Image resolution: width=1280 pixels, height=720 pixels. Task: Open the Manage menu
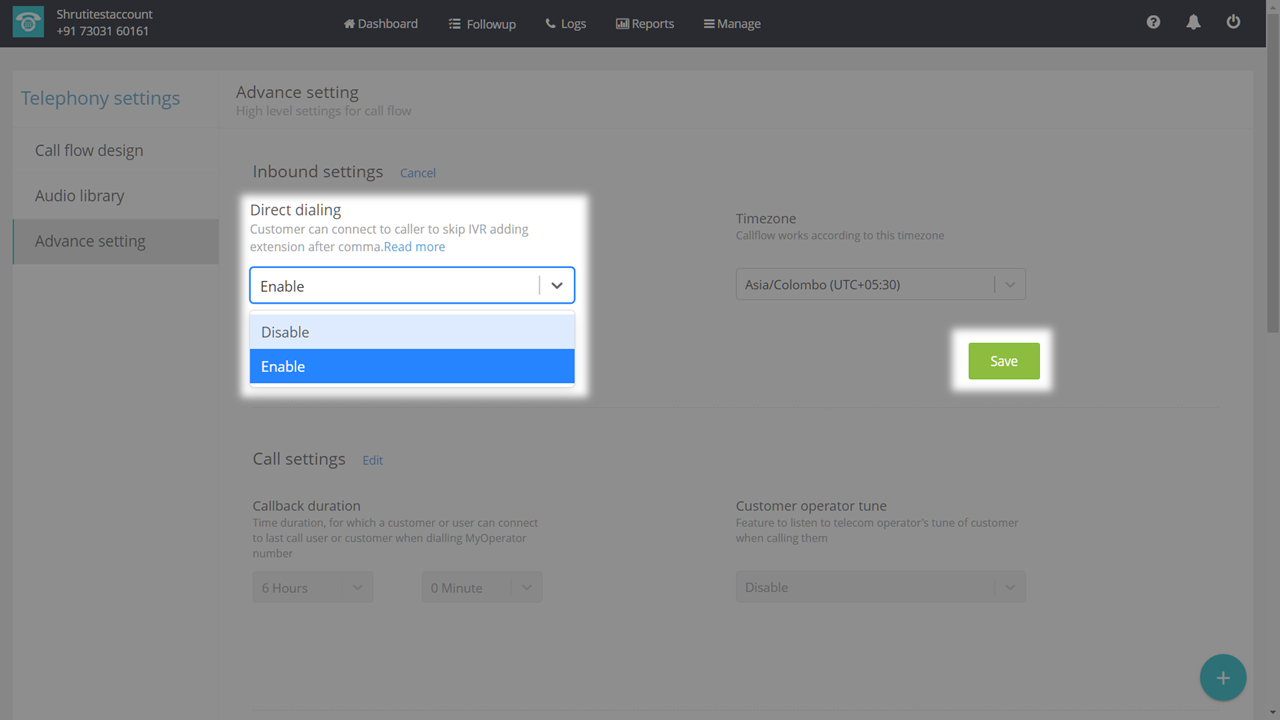pyautogui.click(x=732, y=23)
